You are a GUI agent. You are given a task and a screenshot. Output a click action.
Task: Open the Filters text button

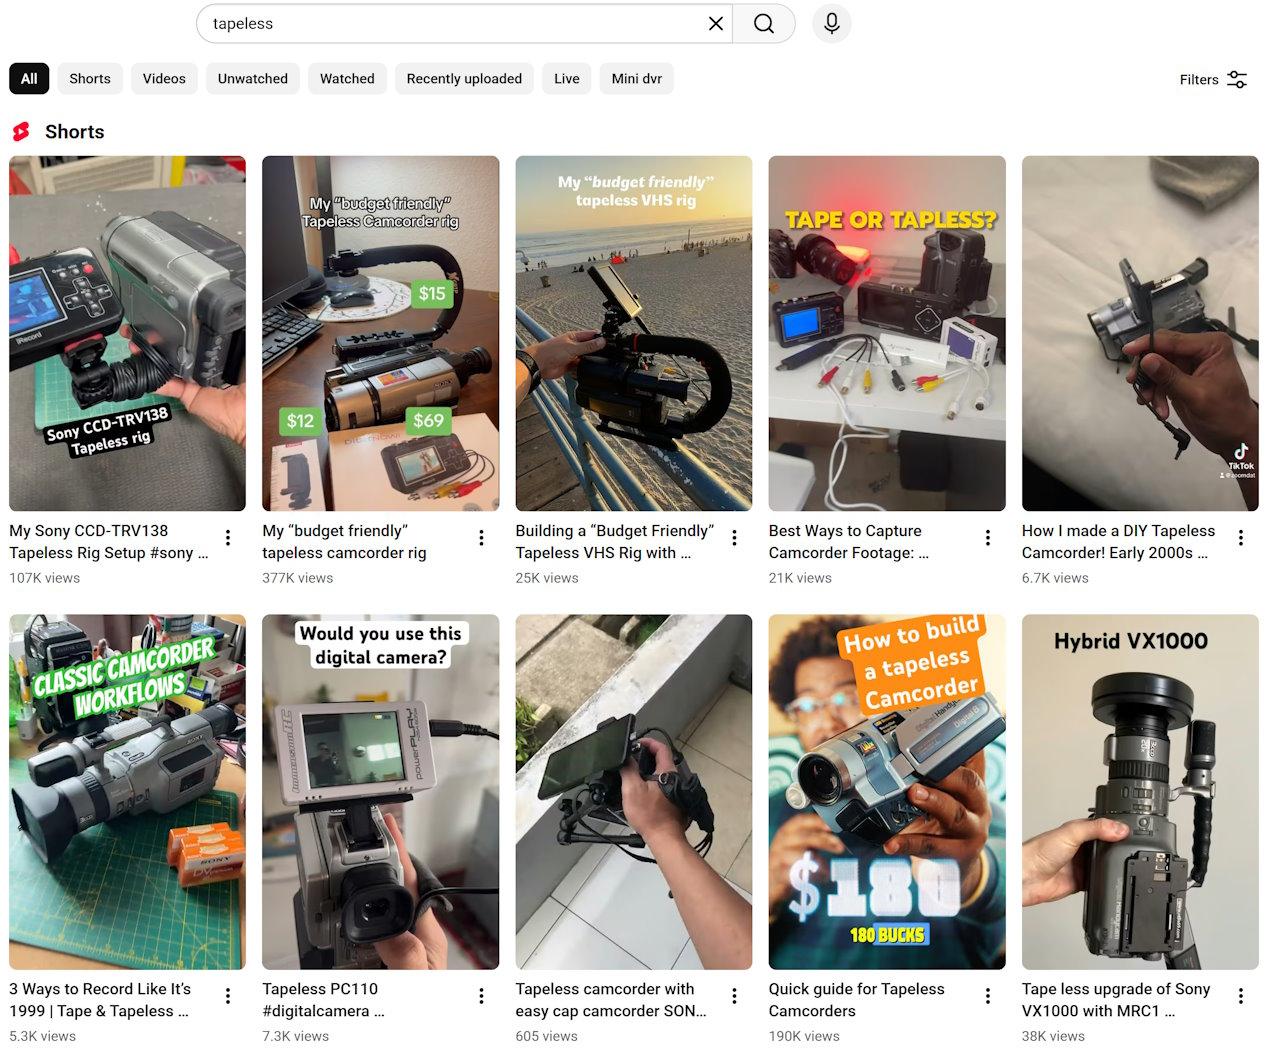[1199, 80]
